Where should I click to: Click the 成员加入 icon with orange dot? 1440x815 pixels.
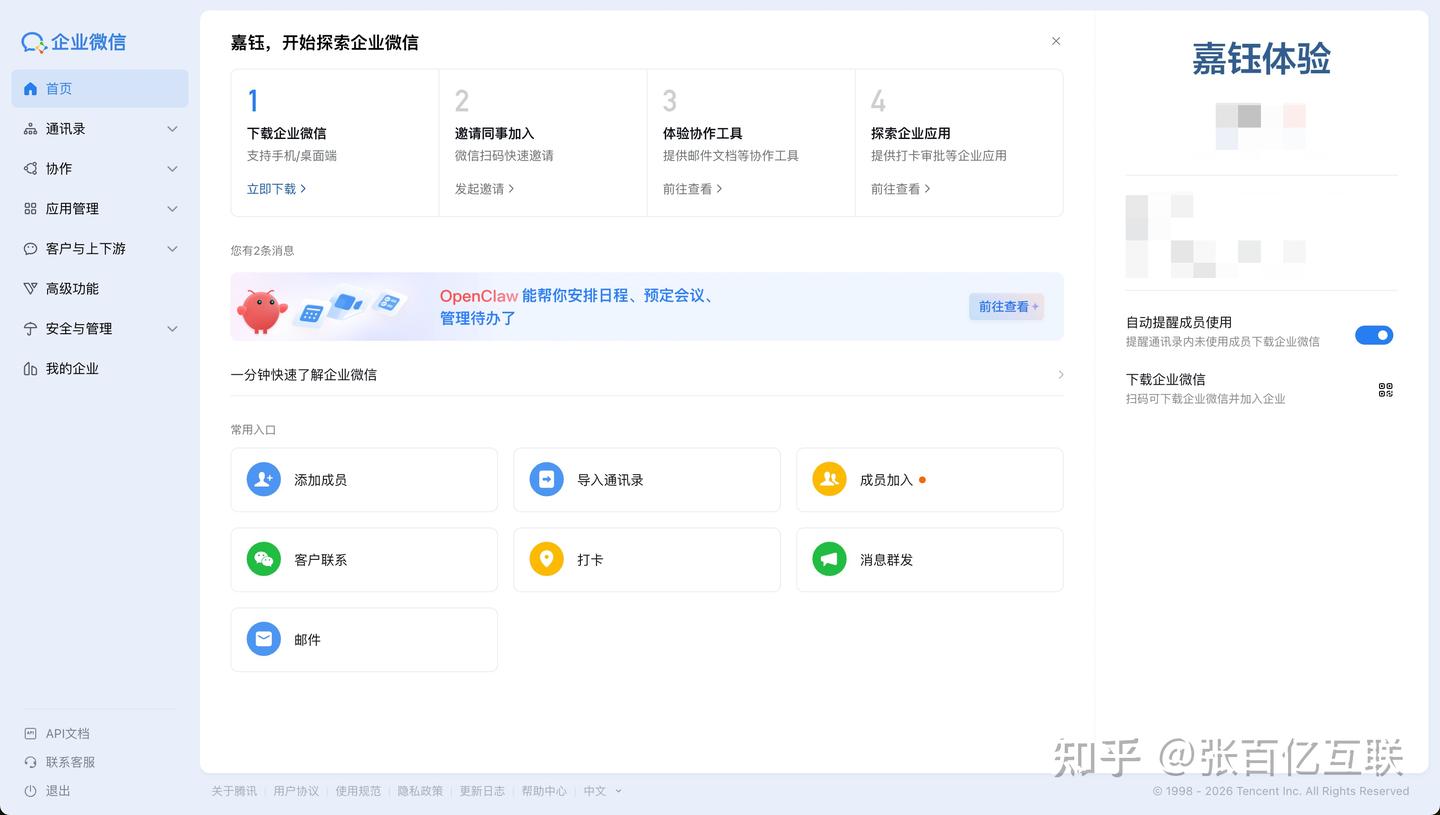829,479
